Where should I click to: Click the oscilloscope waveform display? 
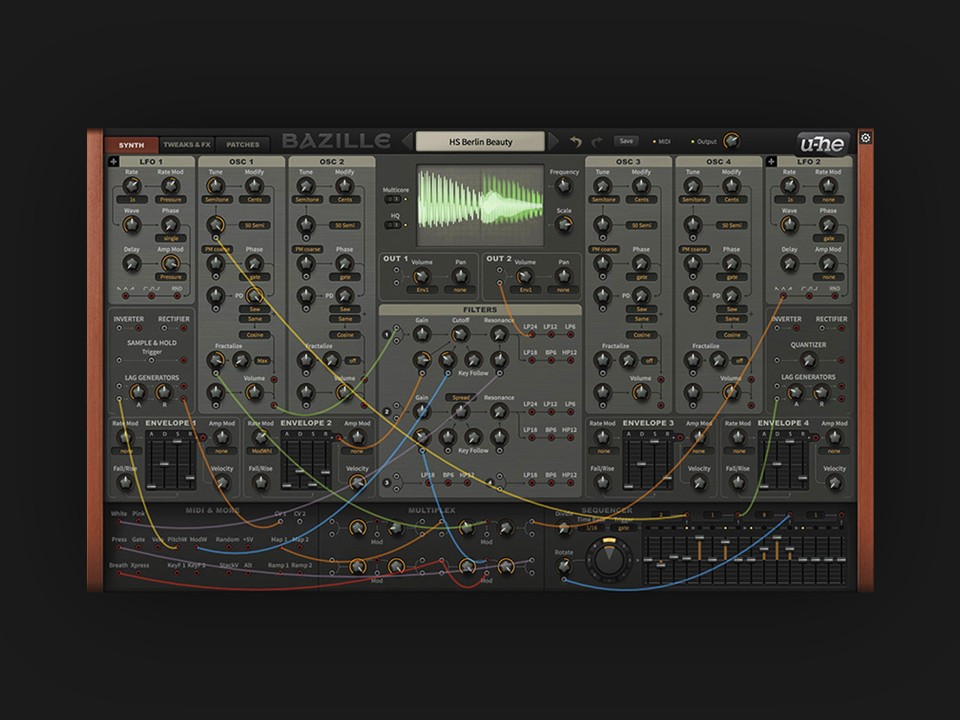[480, 205]
